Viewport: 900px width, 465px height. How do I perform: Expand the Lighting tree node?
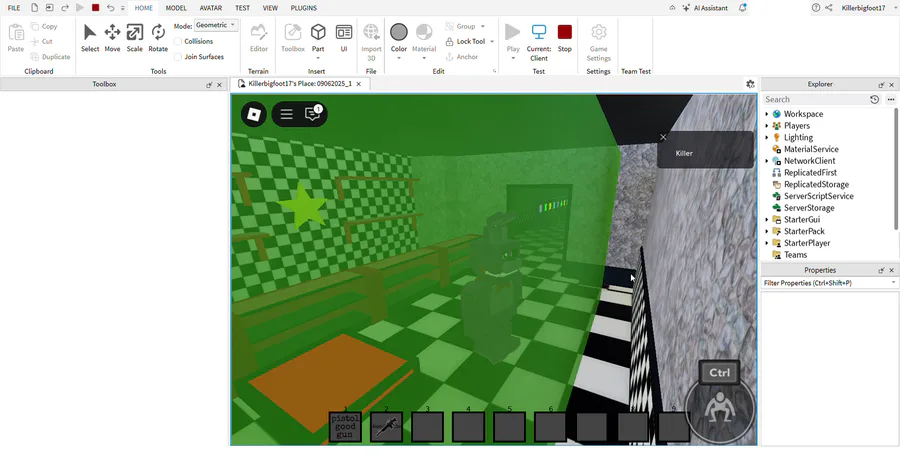click(x=767, y=138)
